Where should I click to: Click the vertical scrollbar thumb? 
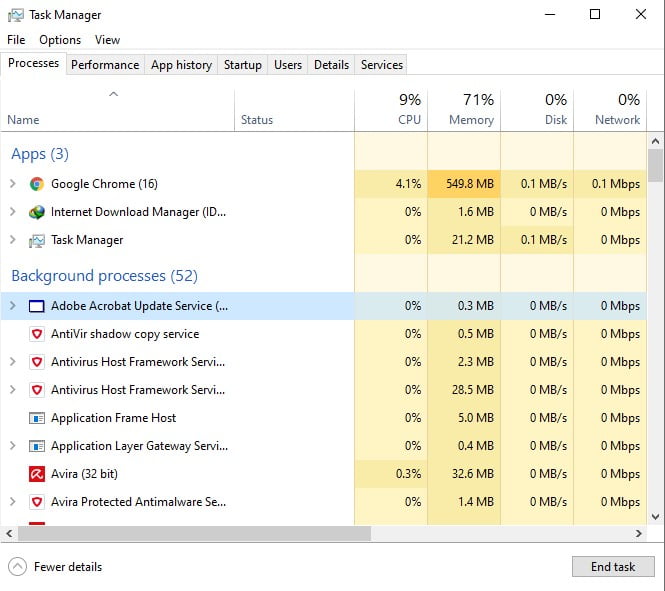[655, 165]
